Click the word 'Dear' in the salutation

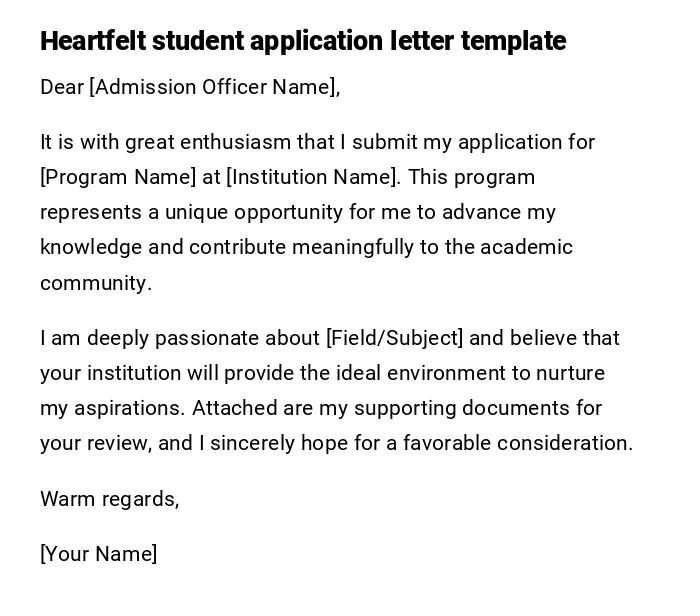pyautogui.click(x=62, y=87)
